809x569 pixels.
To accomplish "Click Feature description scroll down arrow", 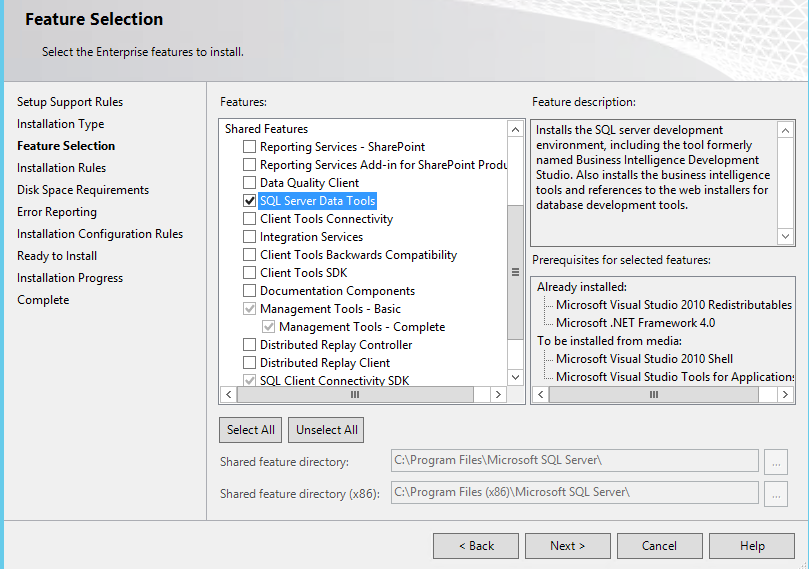I will click(785, 236).
